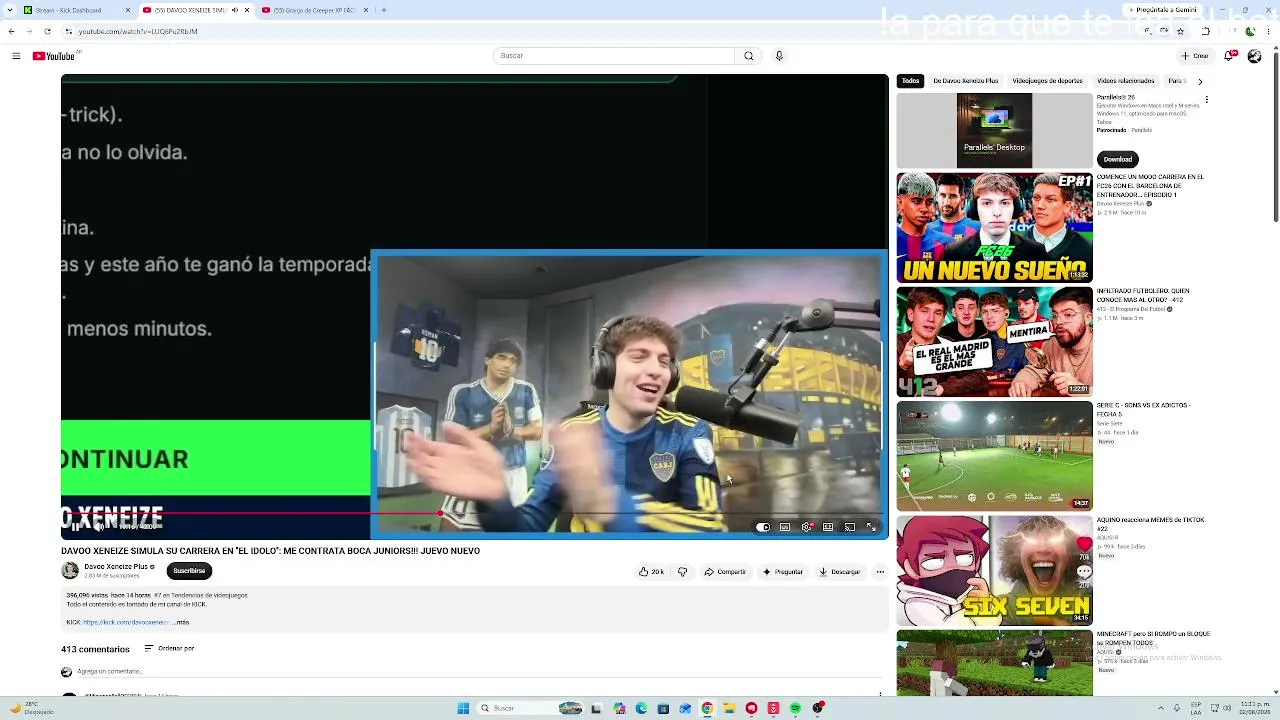The image size is (1280, 720).
Task: Click the Preguntar button
Action: [783, 572]
